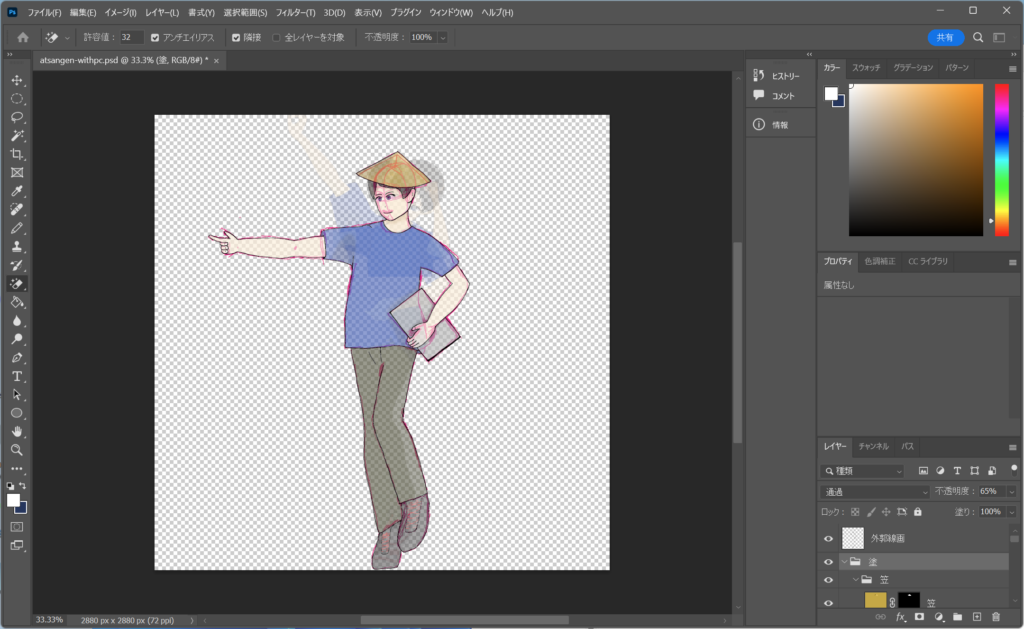Collapse the 笠 subgroup
This screenshot has width=1024, height=629.
tap(856, 580)
